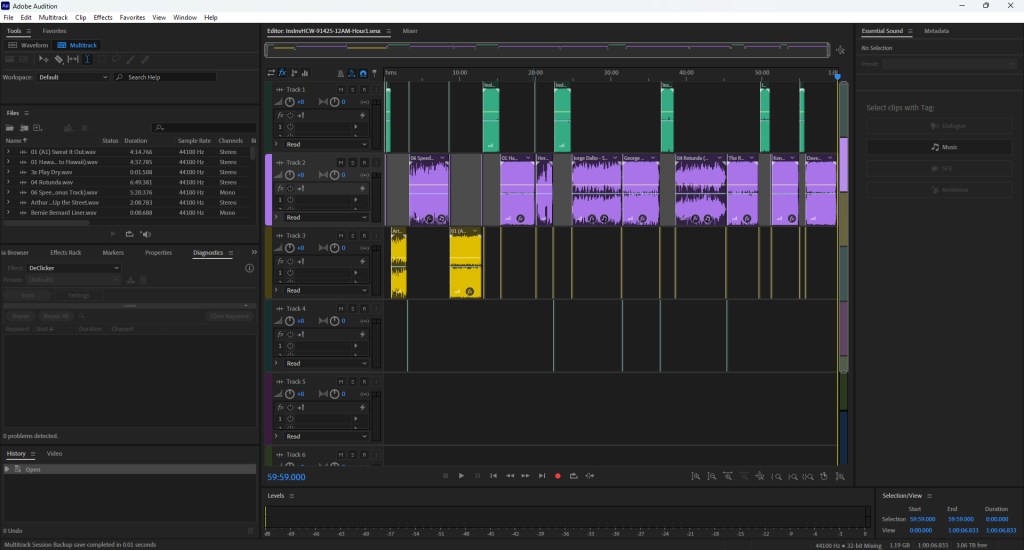Switch to the Waveform editor view
The width and height of the screenshot is (1024, 550).
tap(30, 45)
